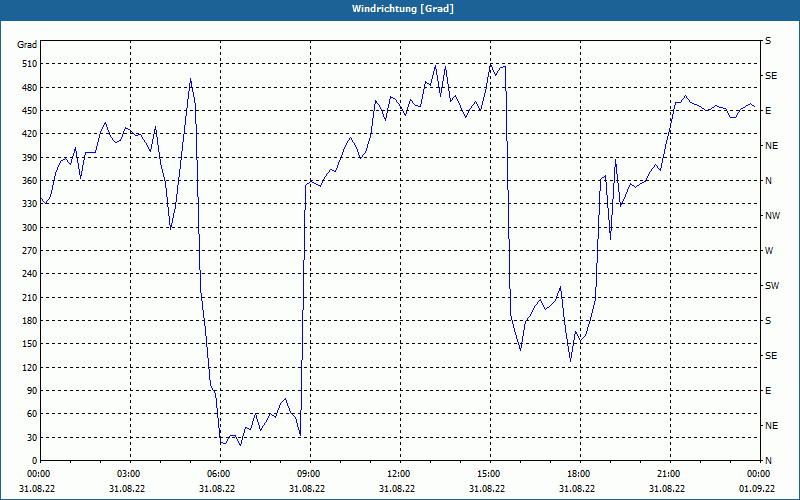Click the "SE" compass label between 480 and 510

pyautogui.click(x=771, y=76)
